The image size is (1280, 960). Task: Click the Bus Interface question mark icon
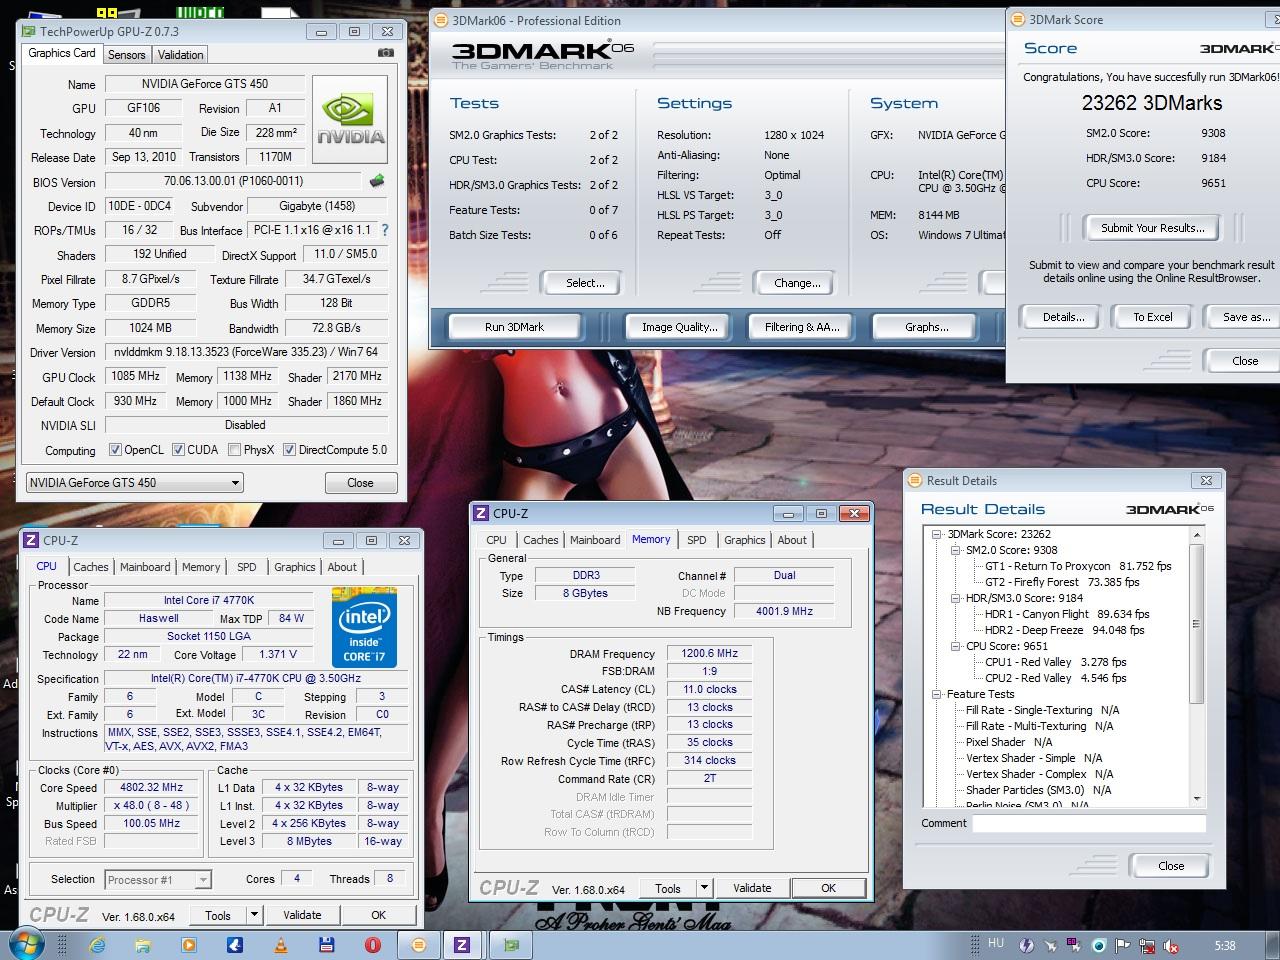point(385,230)
